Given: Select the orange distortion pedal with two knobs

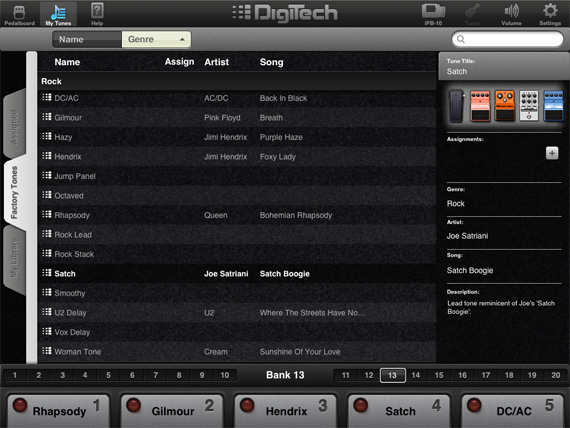Looking at the screenshot, I should coord(505,106).
